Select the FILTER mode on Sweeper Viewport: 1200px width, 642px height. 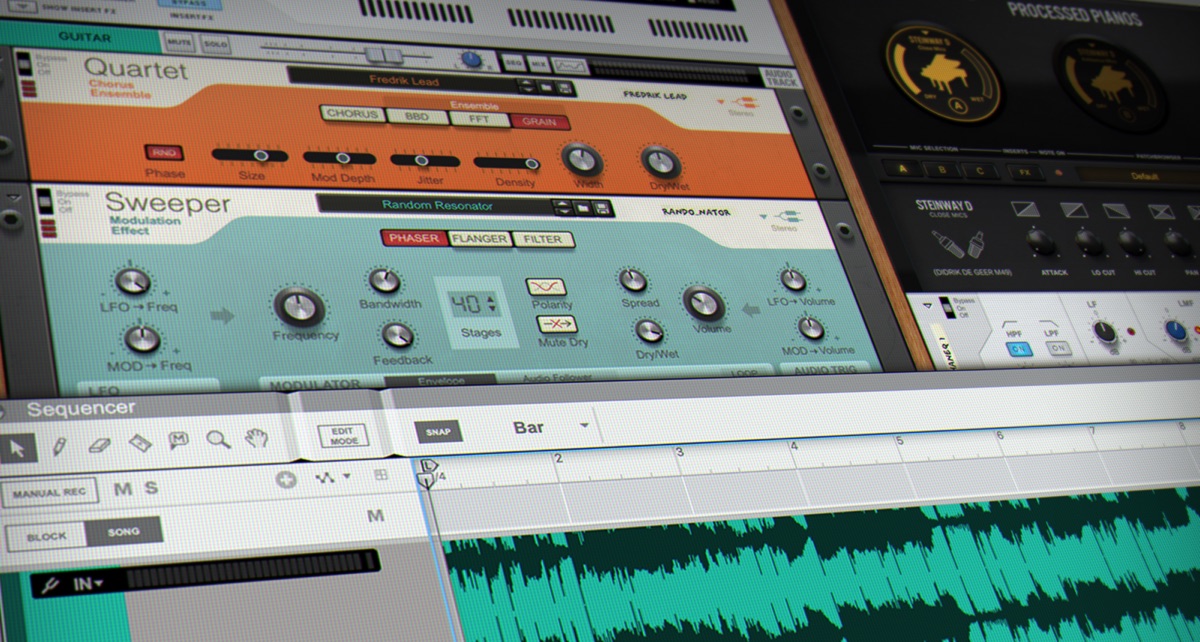coord(543,239)
